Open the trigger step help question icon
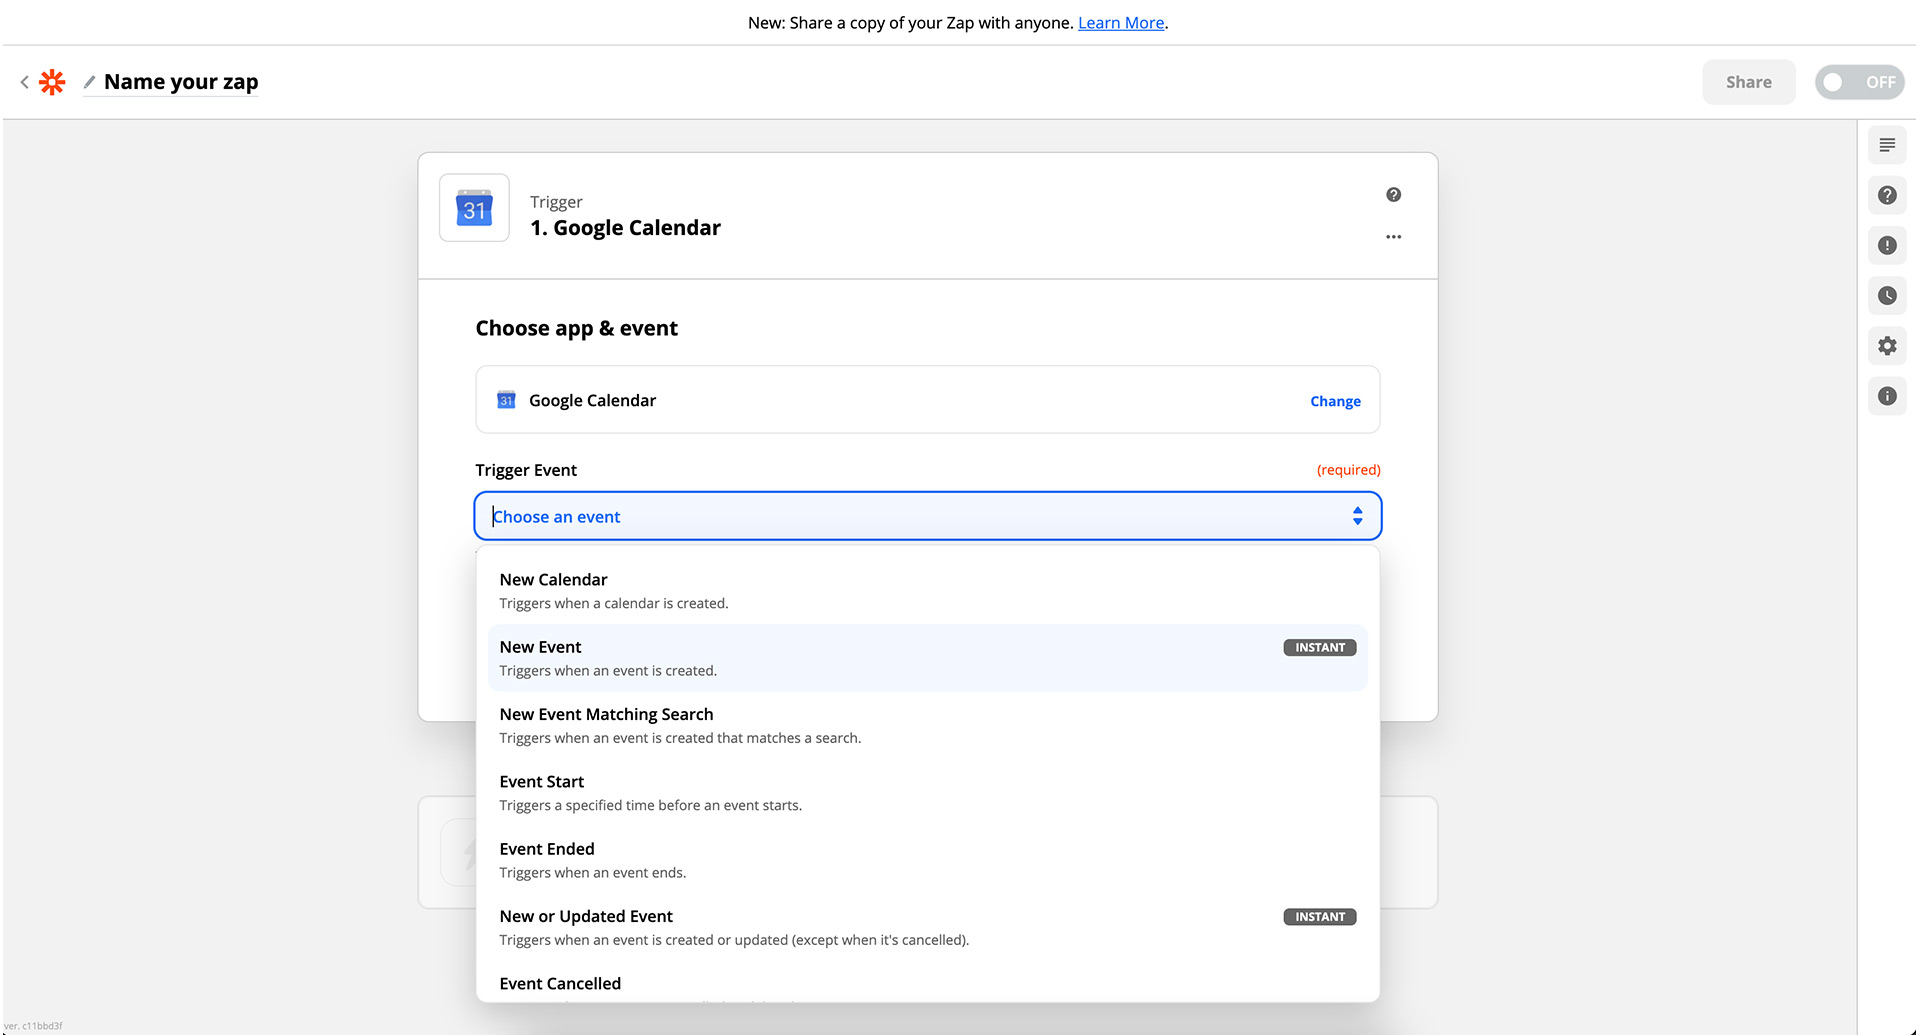 pos(1393,195)
